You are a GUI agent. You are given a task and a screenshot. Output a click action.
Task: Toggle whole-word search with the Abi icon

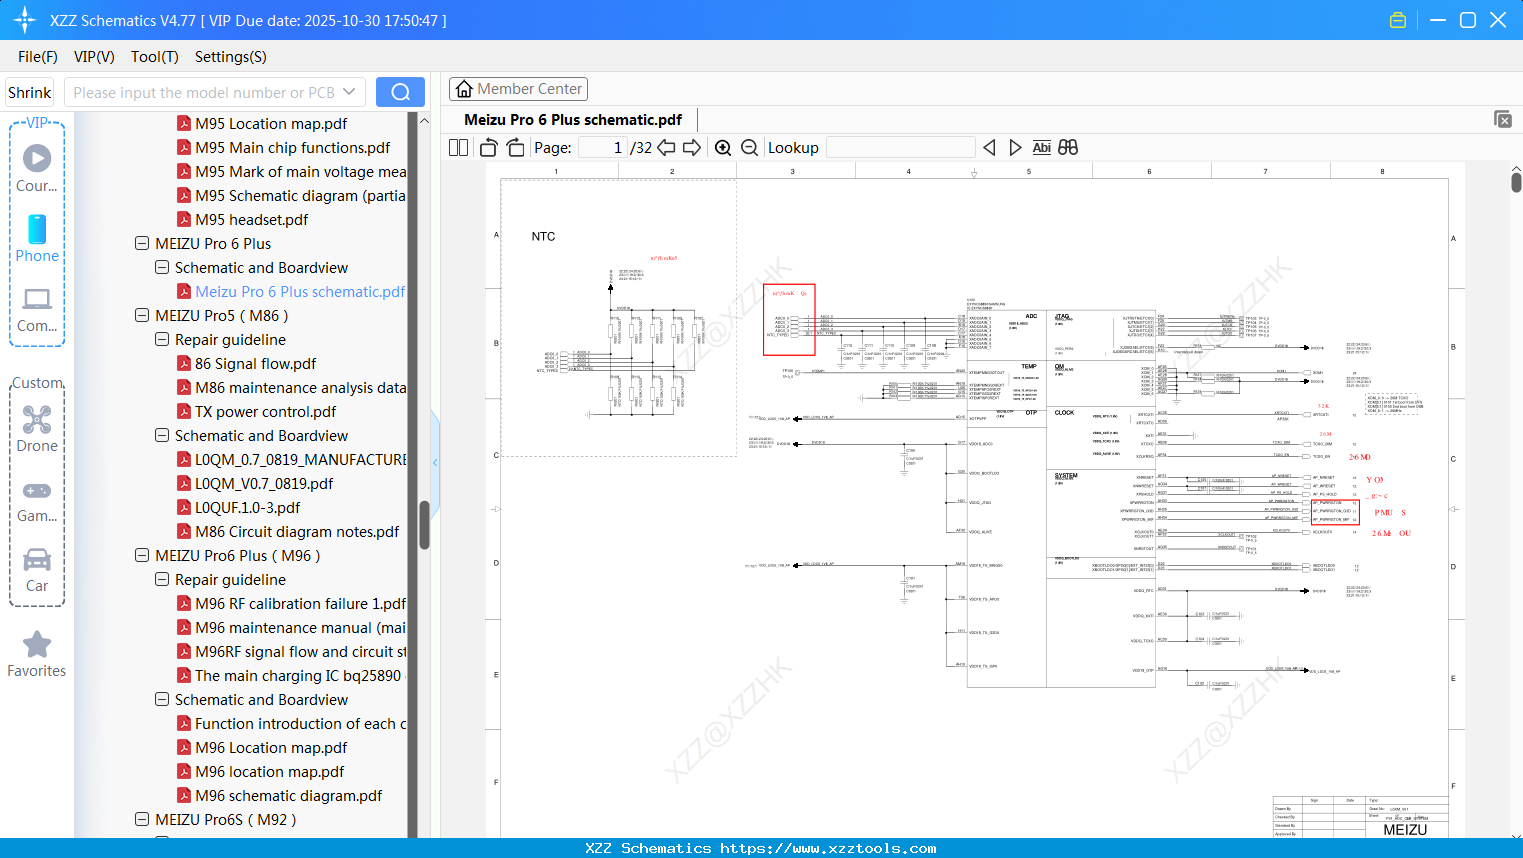click(x=1041, y=147)
